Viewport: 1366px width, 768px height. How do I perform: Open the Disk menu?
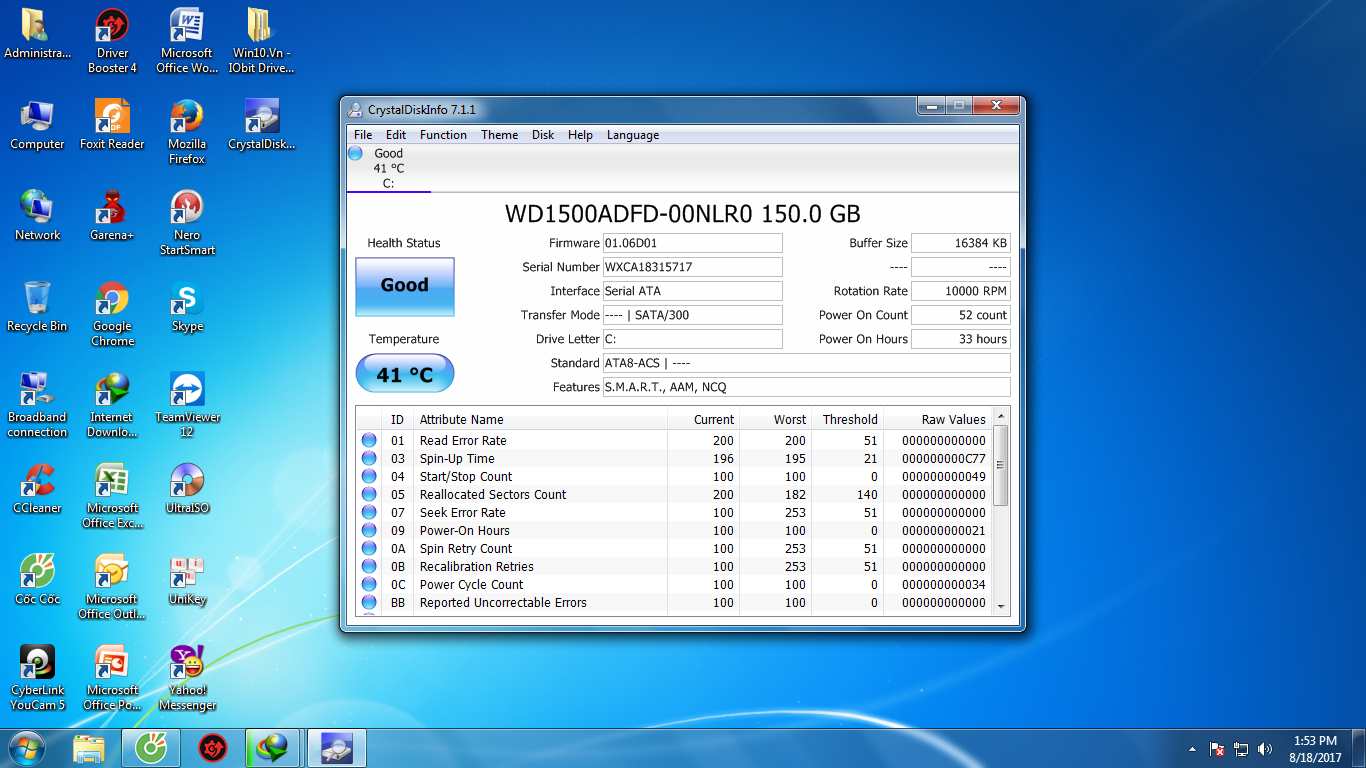click(x=543, y=135)
